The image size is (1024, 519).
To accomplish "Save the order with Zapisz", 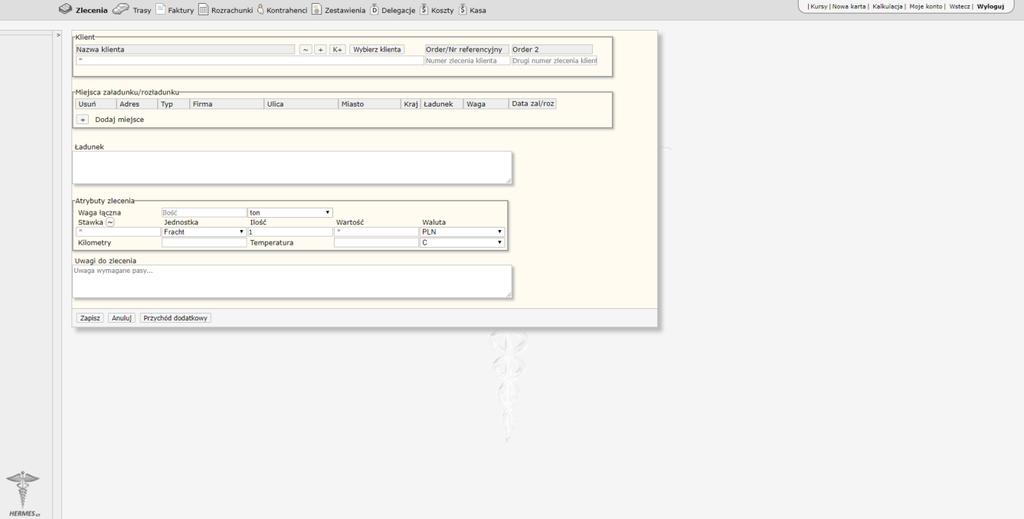I will coord(89,318).
